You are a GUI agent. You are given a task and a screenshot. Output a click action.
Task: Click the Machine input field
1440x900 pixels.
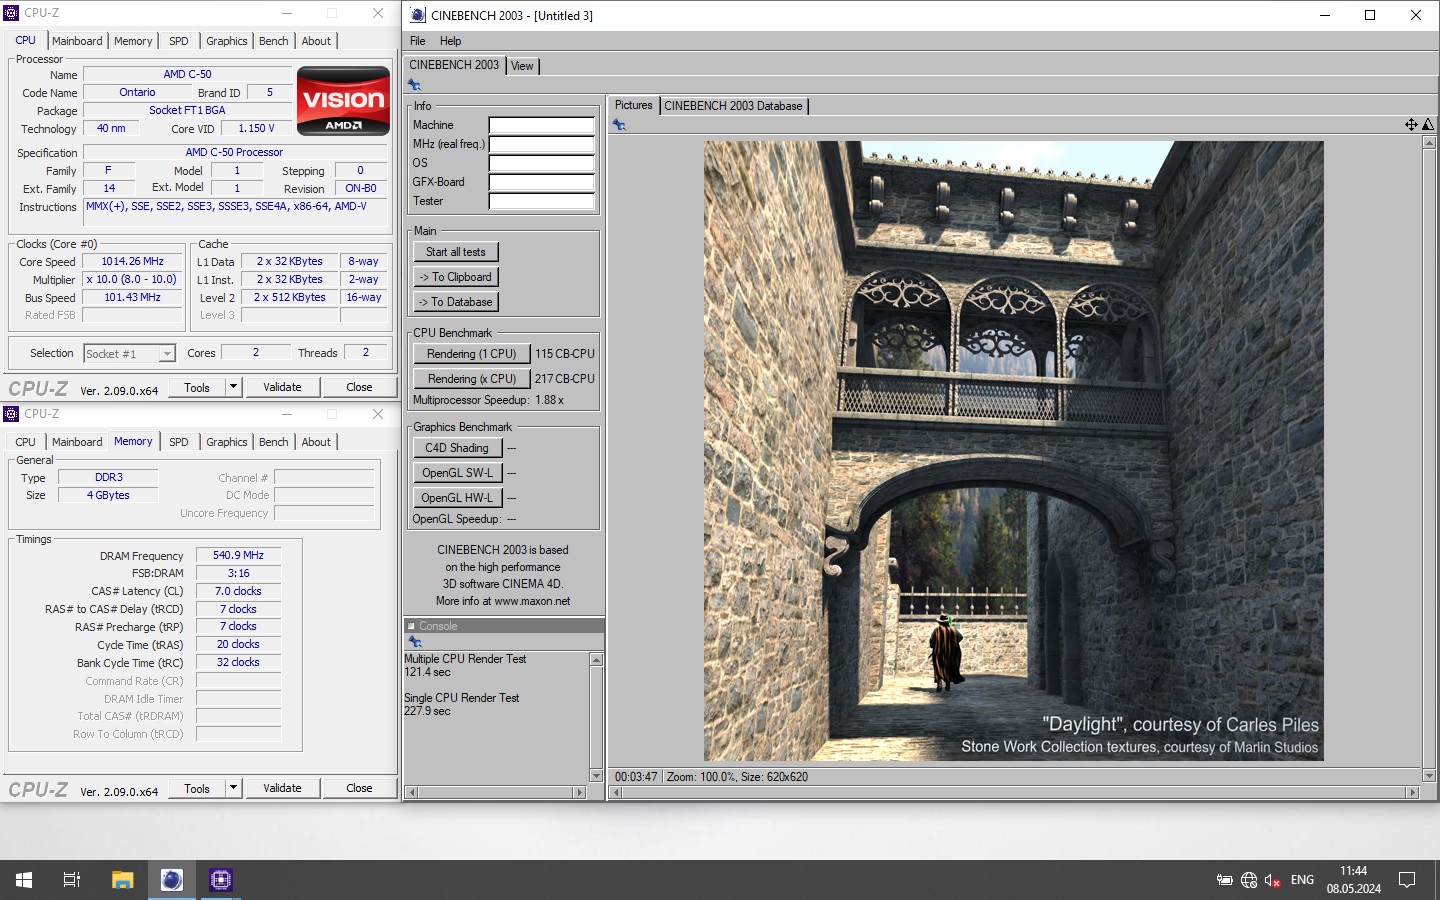pyautogui.click(x=541, y=125)
